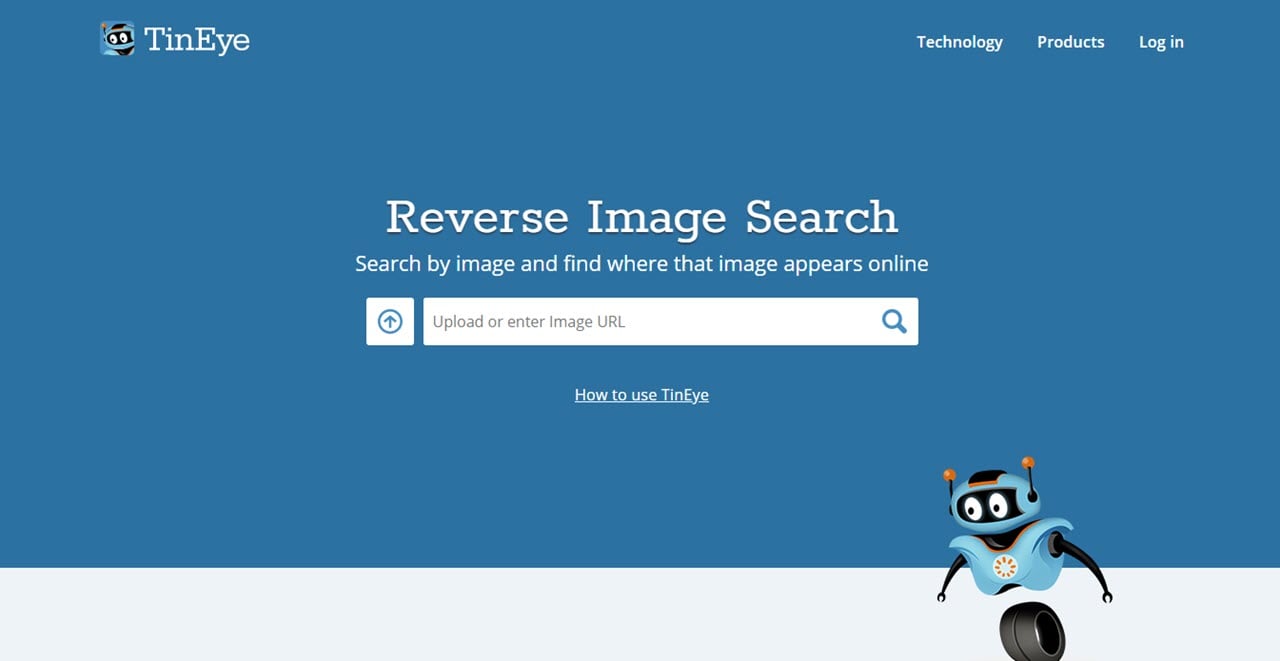Open the Products menu item
Viewport: 1280px width, 661px height.
[x=1070, y=42]
